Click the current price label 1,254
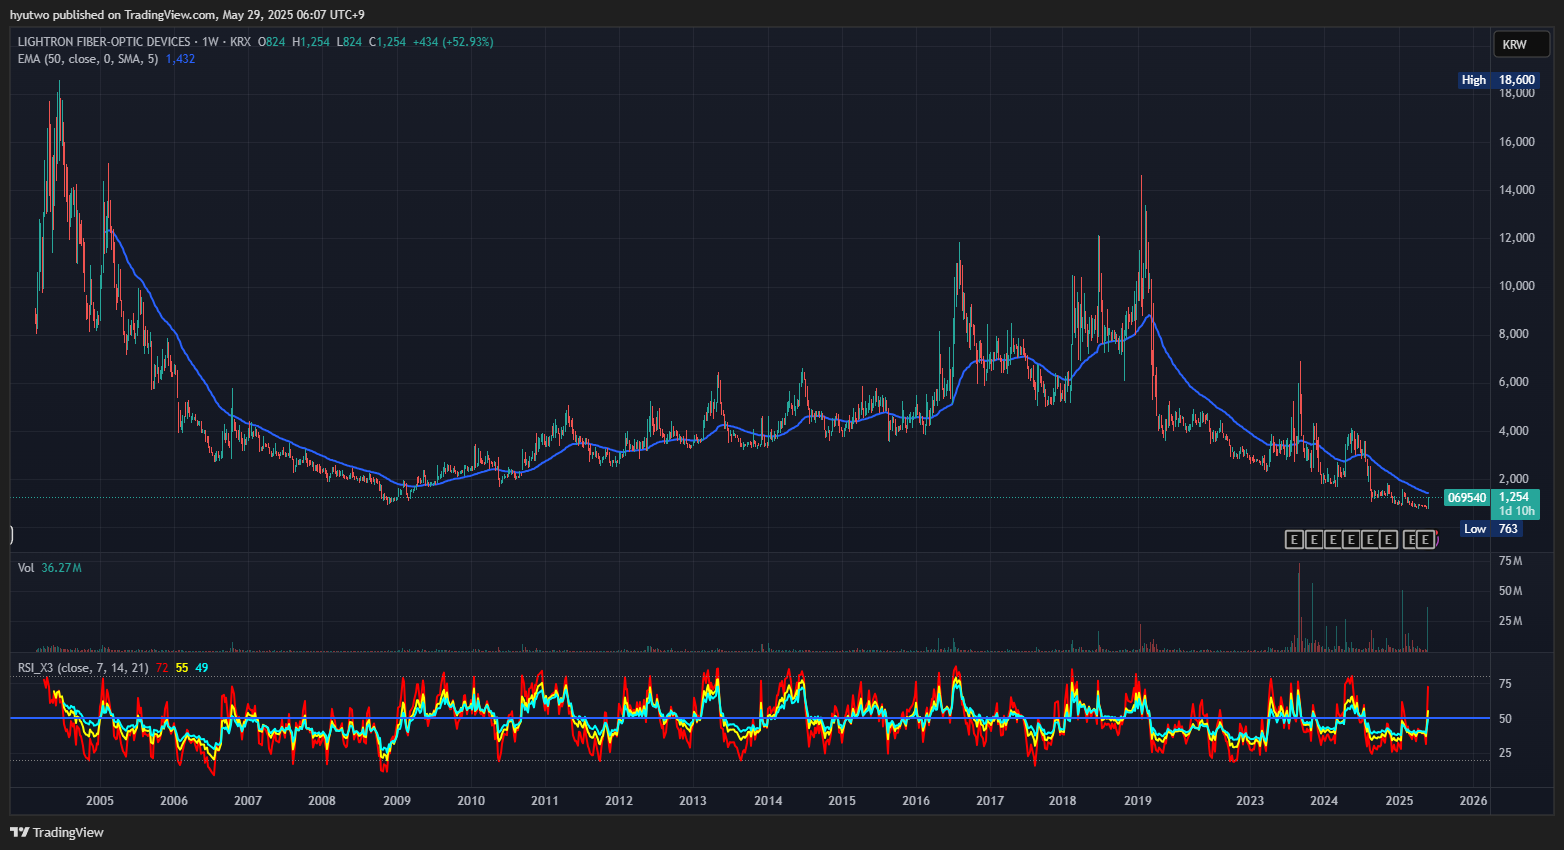The image size is (1564, 850). [x=1514, y=497]
